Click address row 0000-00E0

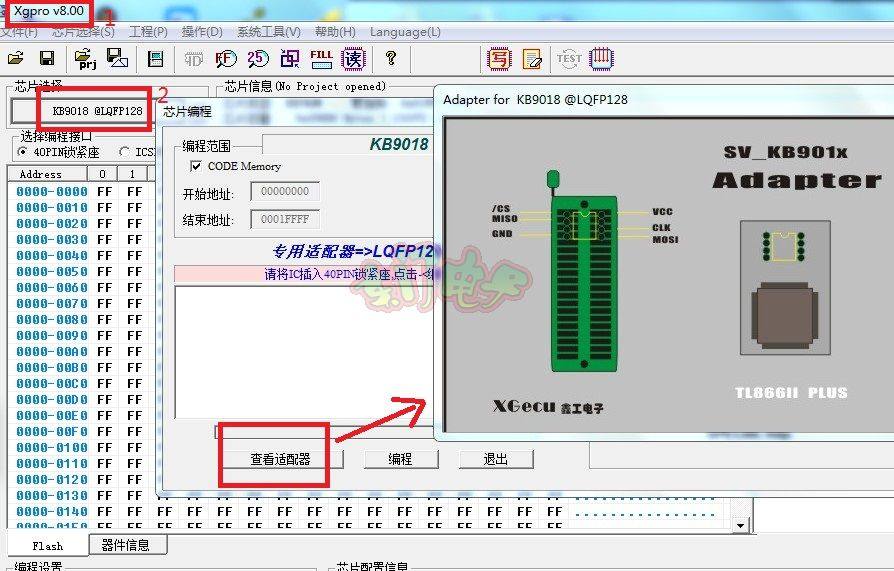click(x=52, y=415)
